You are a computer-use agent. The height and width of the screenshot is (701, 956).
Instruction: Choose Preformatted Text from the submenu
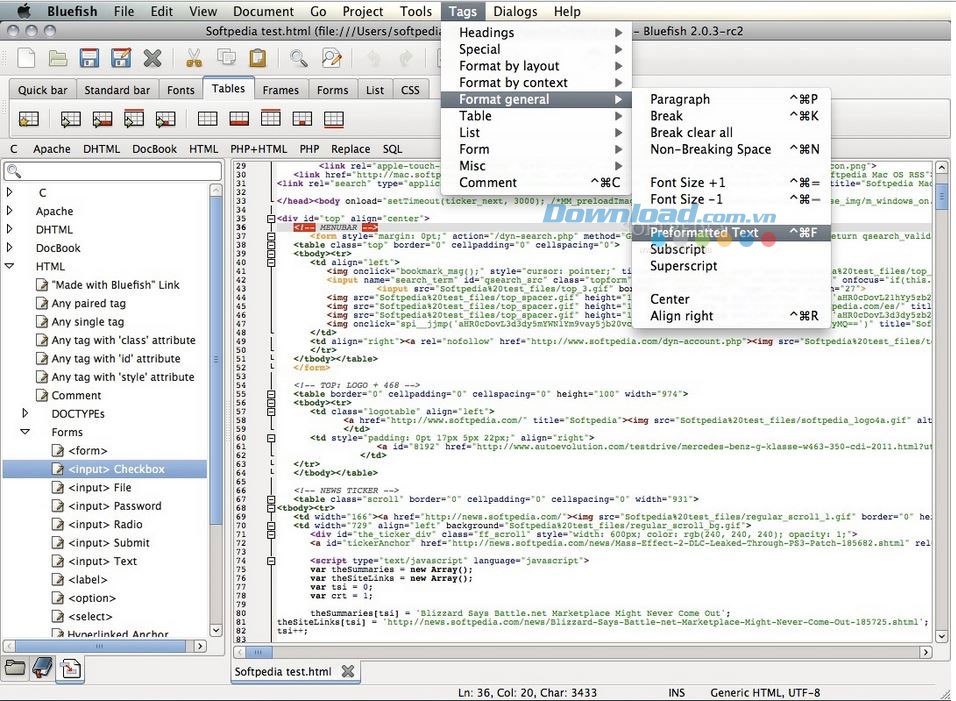coord(704,233)
